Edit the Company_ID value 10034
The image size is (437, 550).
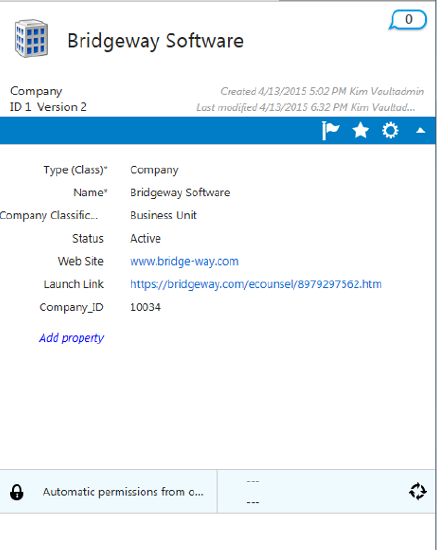[146, 307]
